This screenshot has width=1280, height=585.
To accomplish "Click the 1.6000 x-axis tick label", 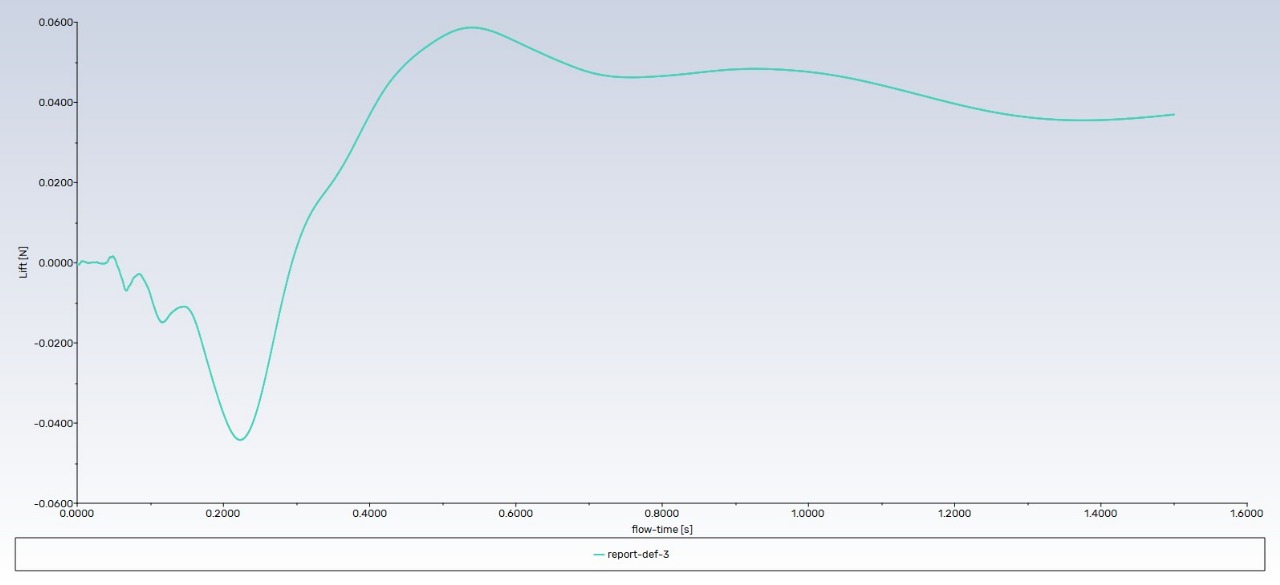I will (1246, 514).
